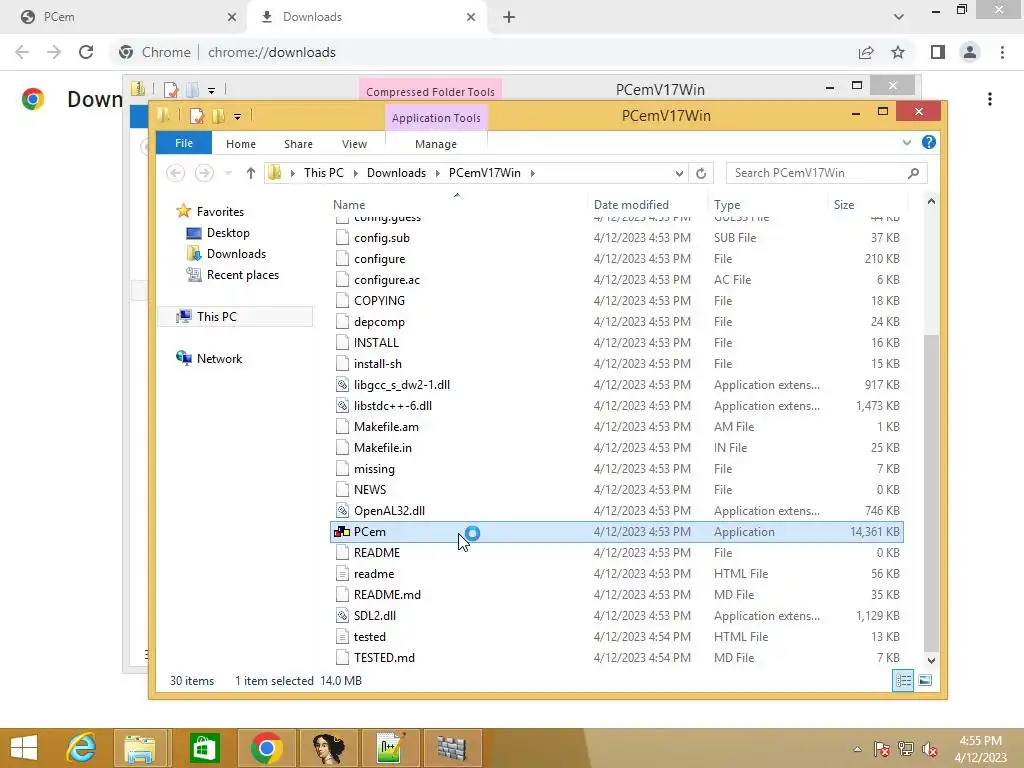Bookmark this tab with the star icon
1024x768 pixels.
click(x=898, y=52)
